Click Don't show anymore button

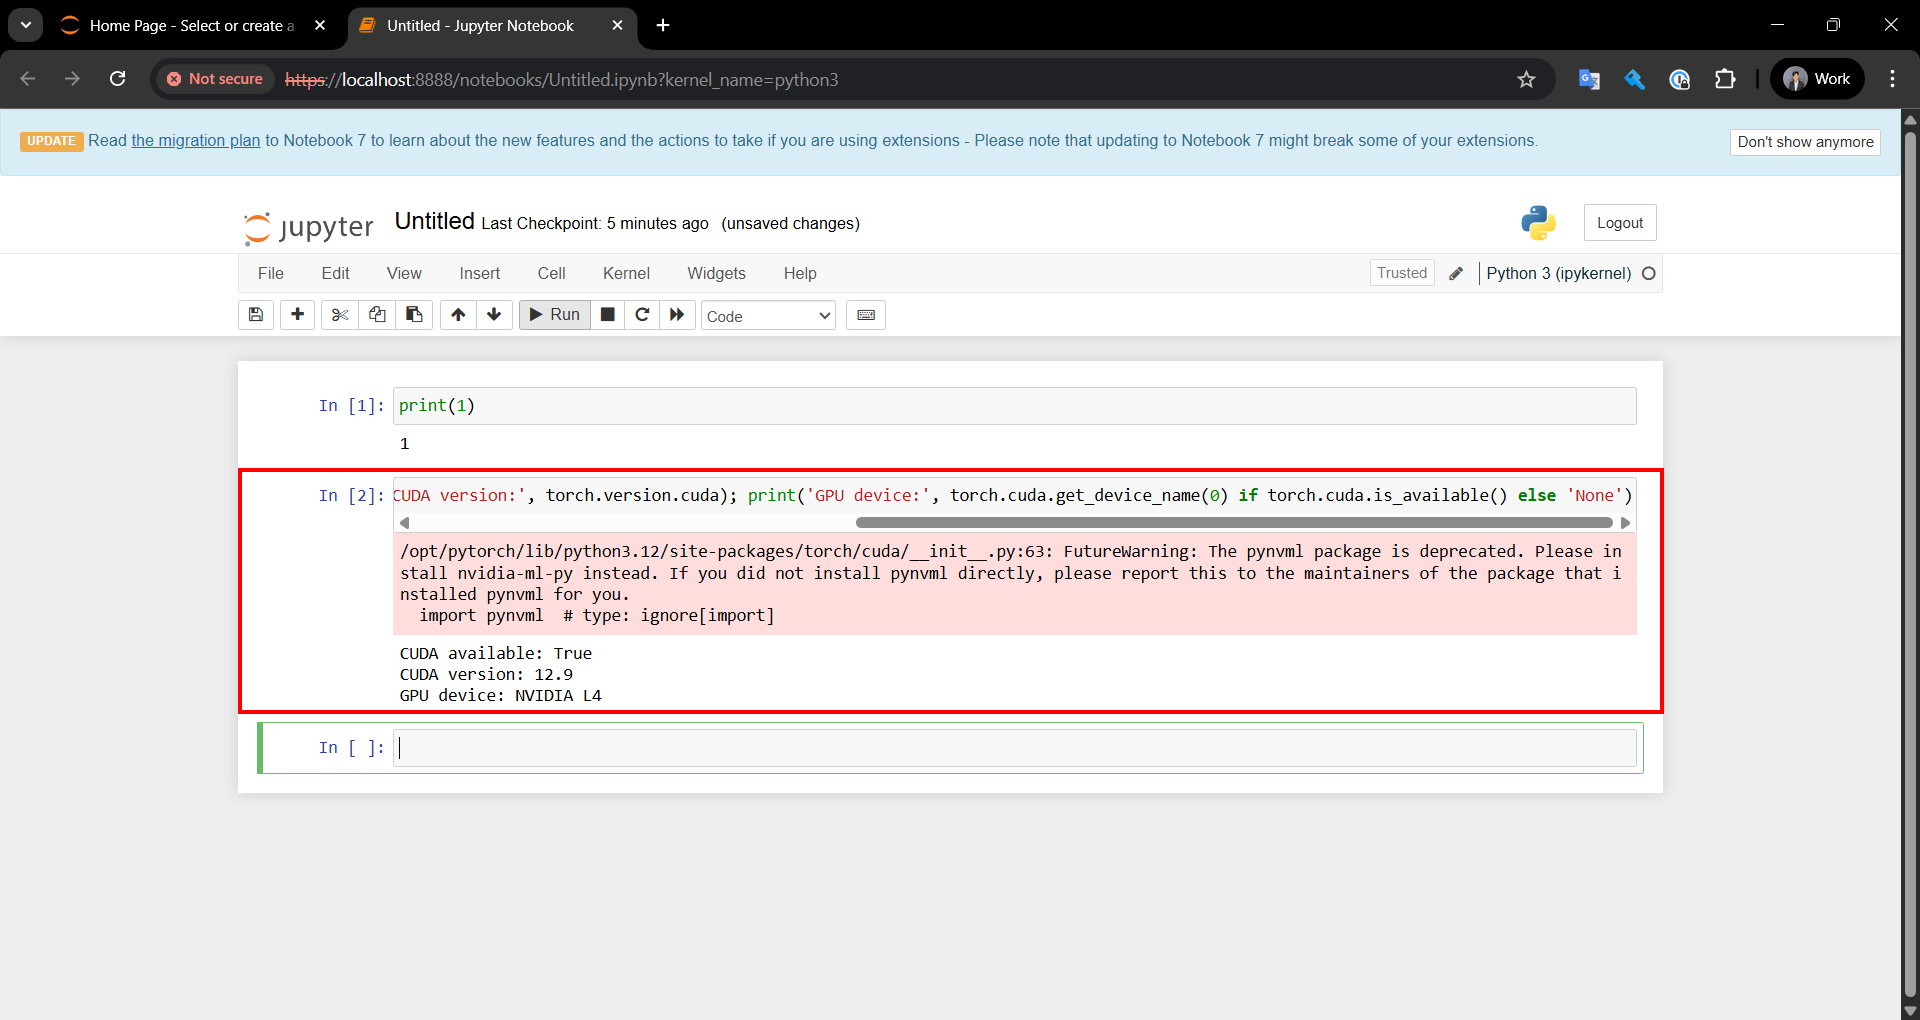pyautogui.click(x=1805, y=142)
